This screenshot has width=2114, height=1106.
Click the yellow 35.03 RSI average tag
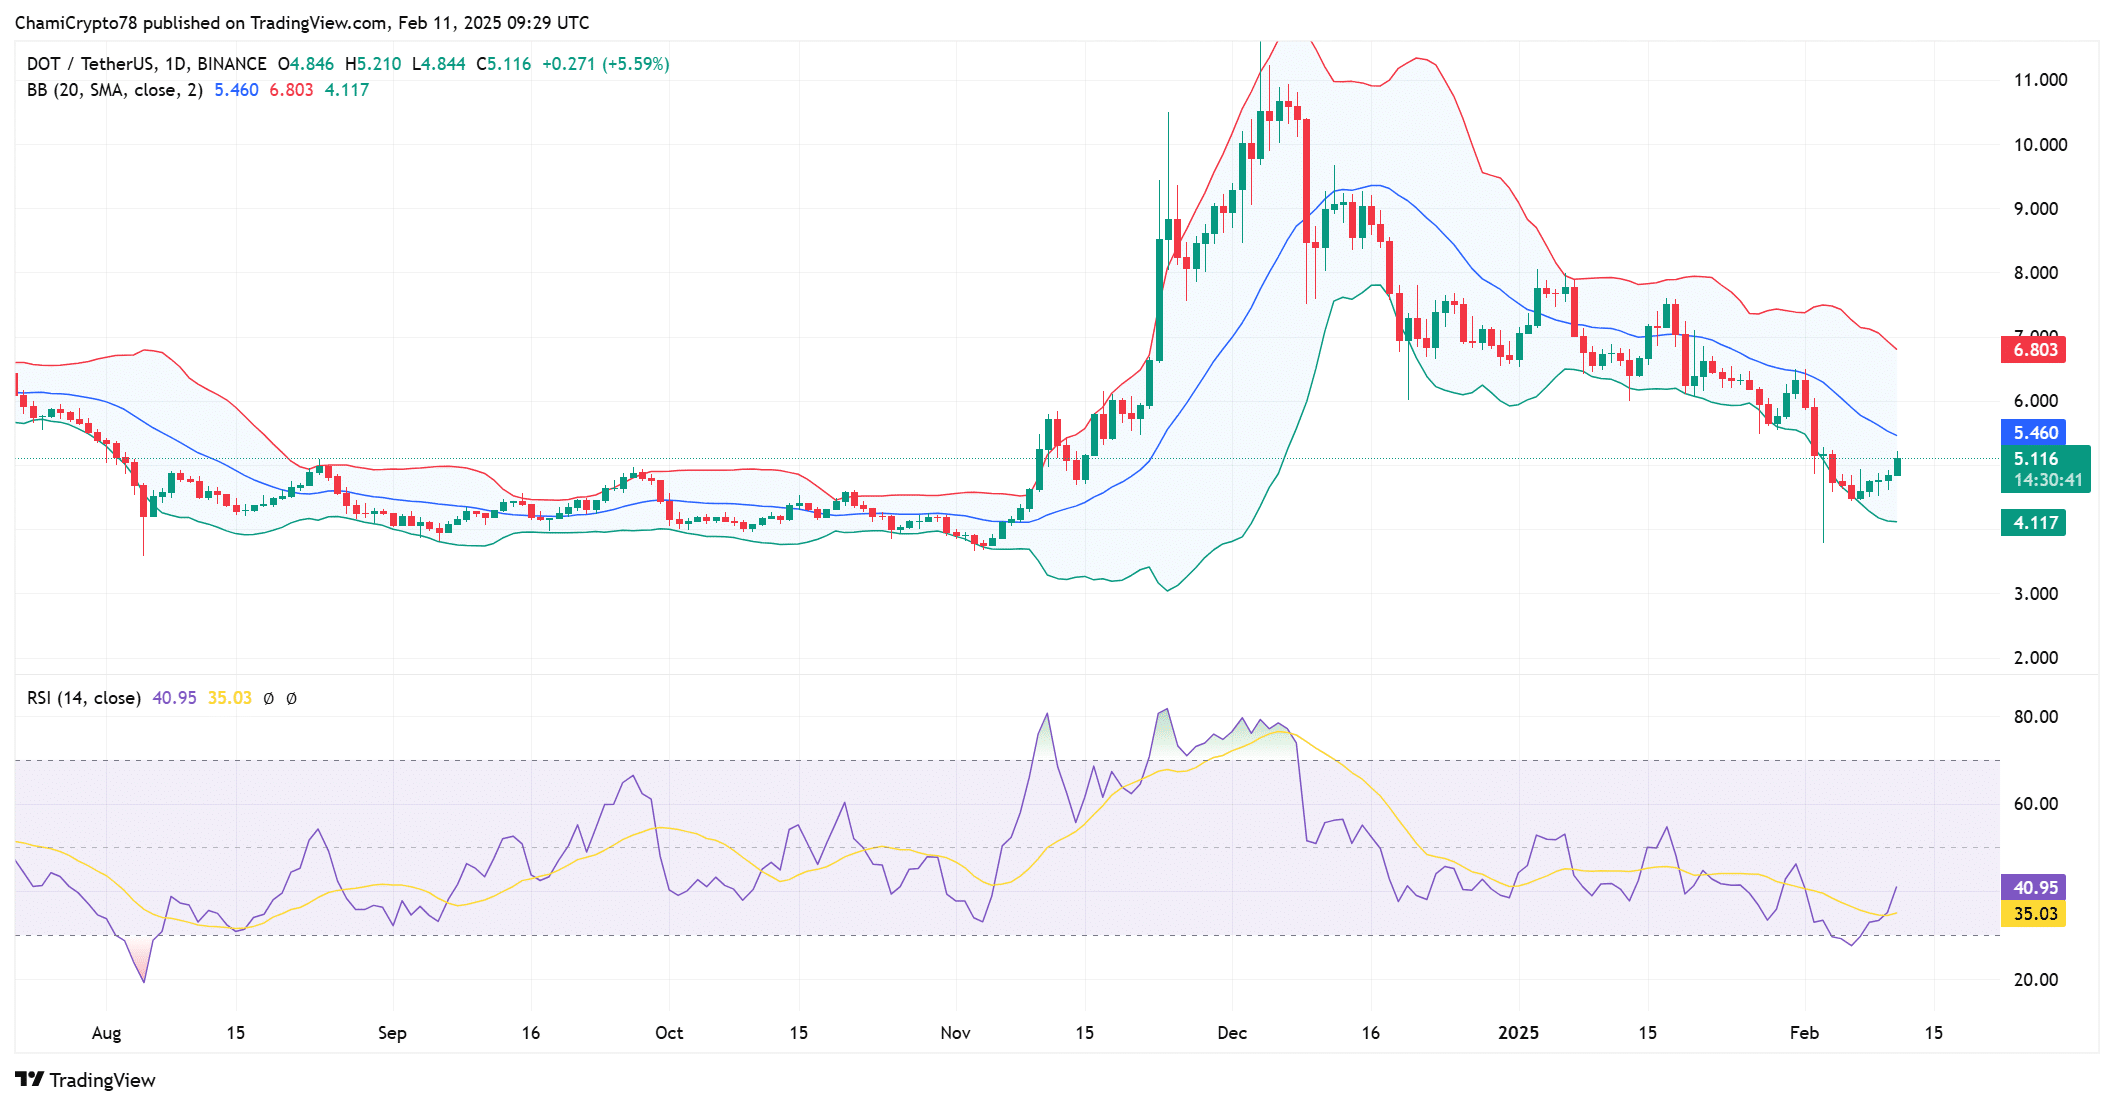(2034, 914)
